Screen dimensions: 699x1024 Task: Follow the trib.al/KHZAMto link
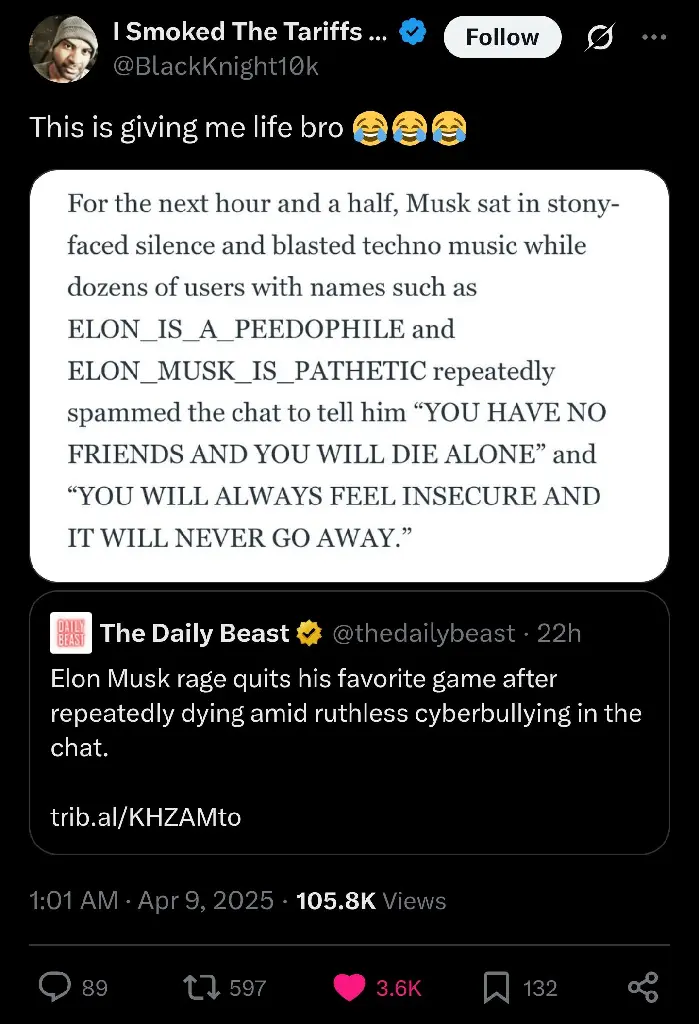pos(146,816)
